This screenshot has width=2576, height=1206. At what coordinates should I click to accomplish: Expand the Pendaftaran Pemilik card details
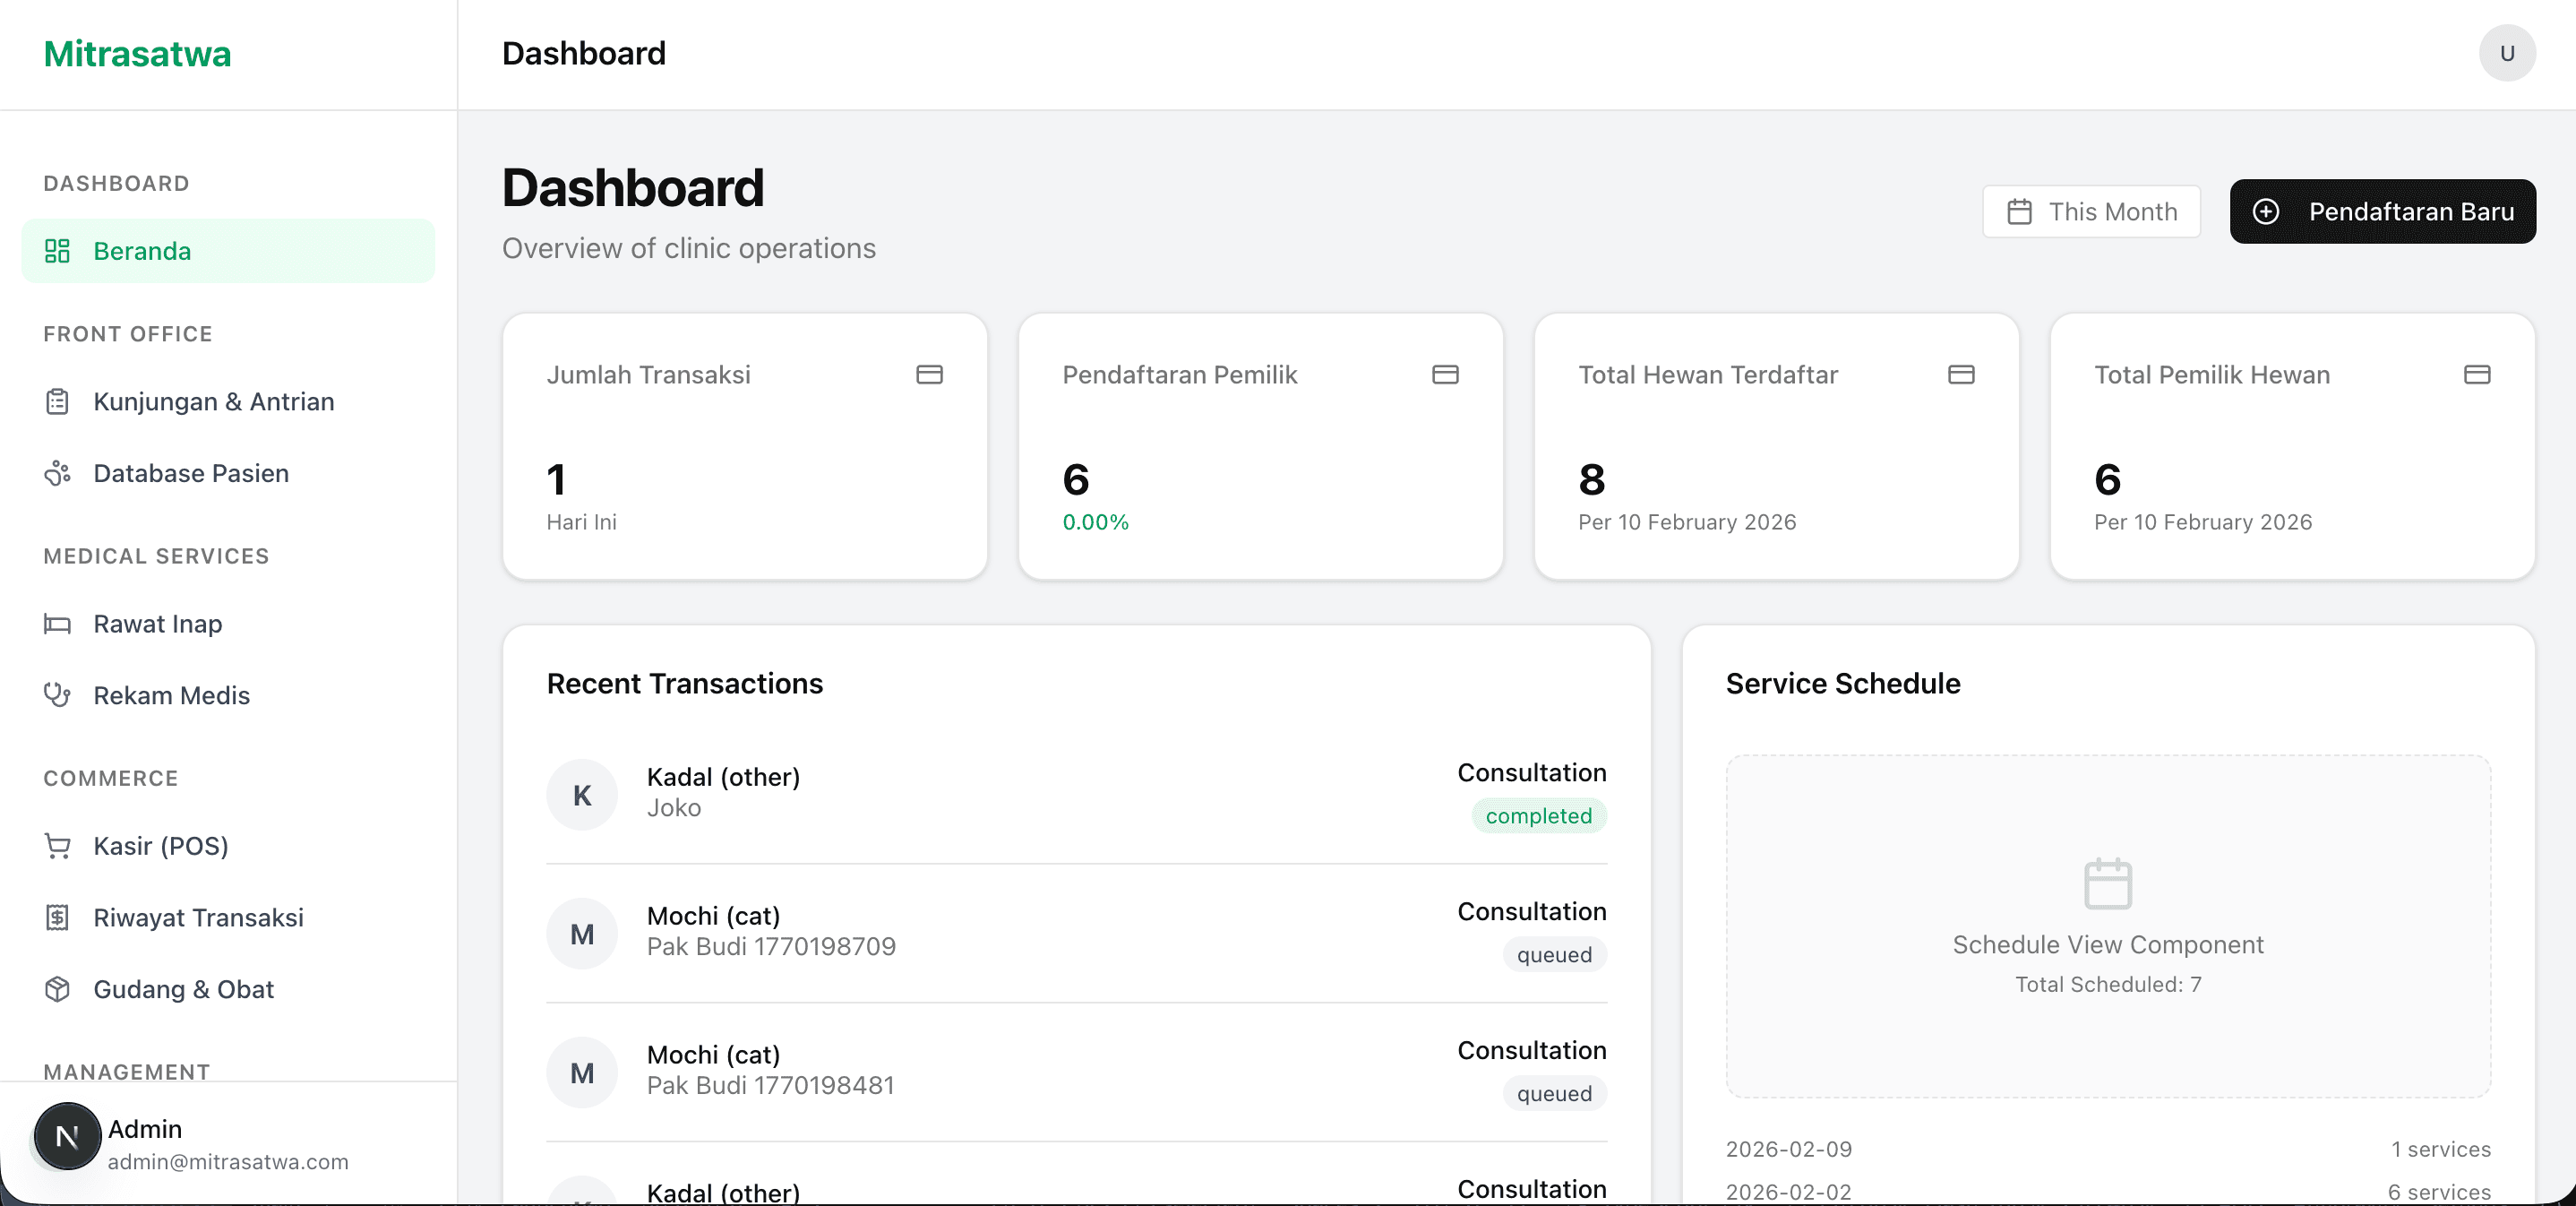1445,374
